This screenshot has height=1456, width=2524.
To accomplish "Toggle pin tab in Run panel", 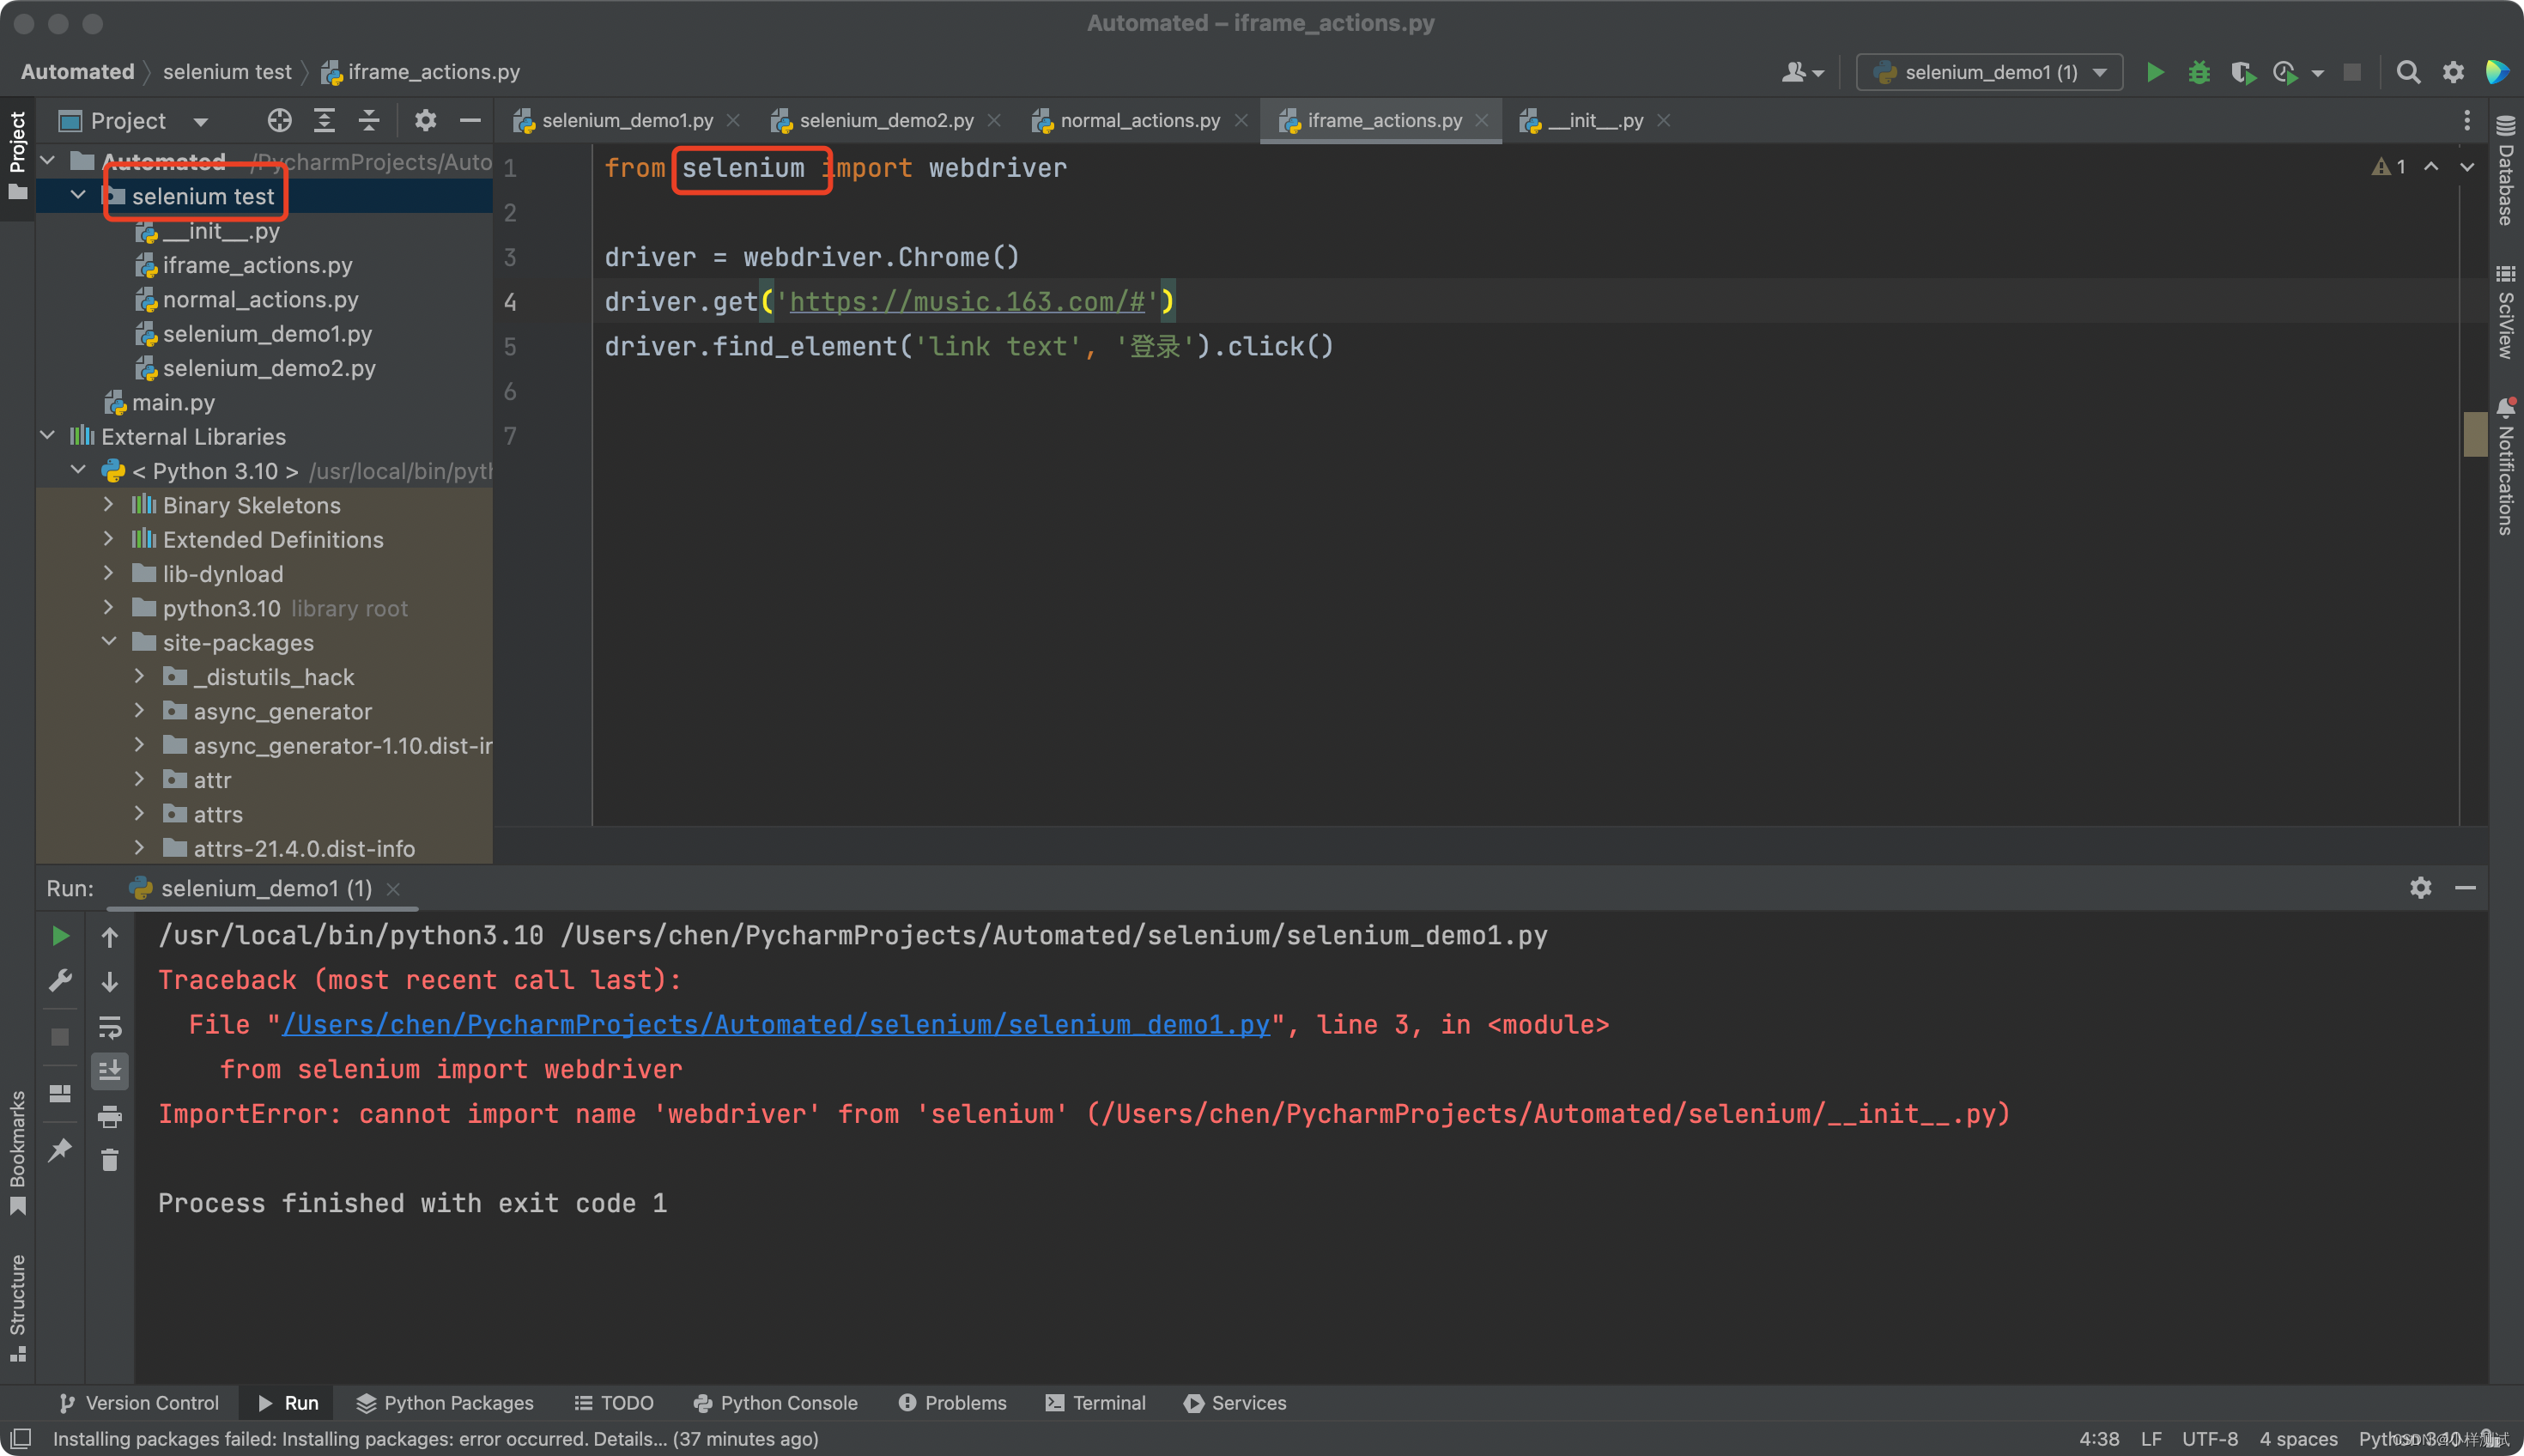I will coord(60,1150).
